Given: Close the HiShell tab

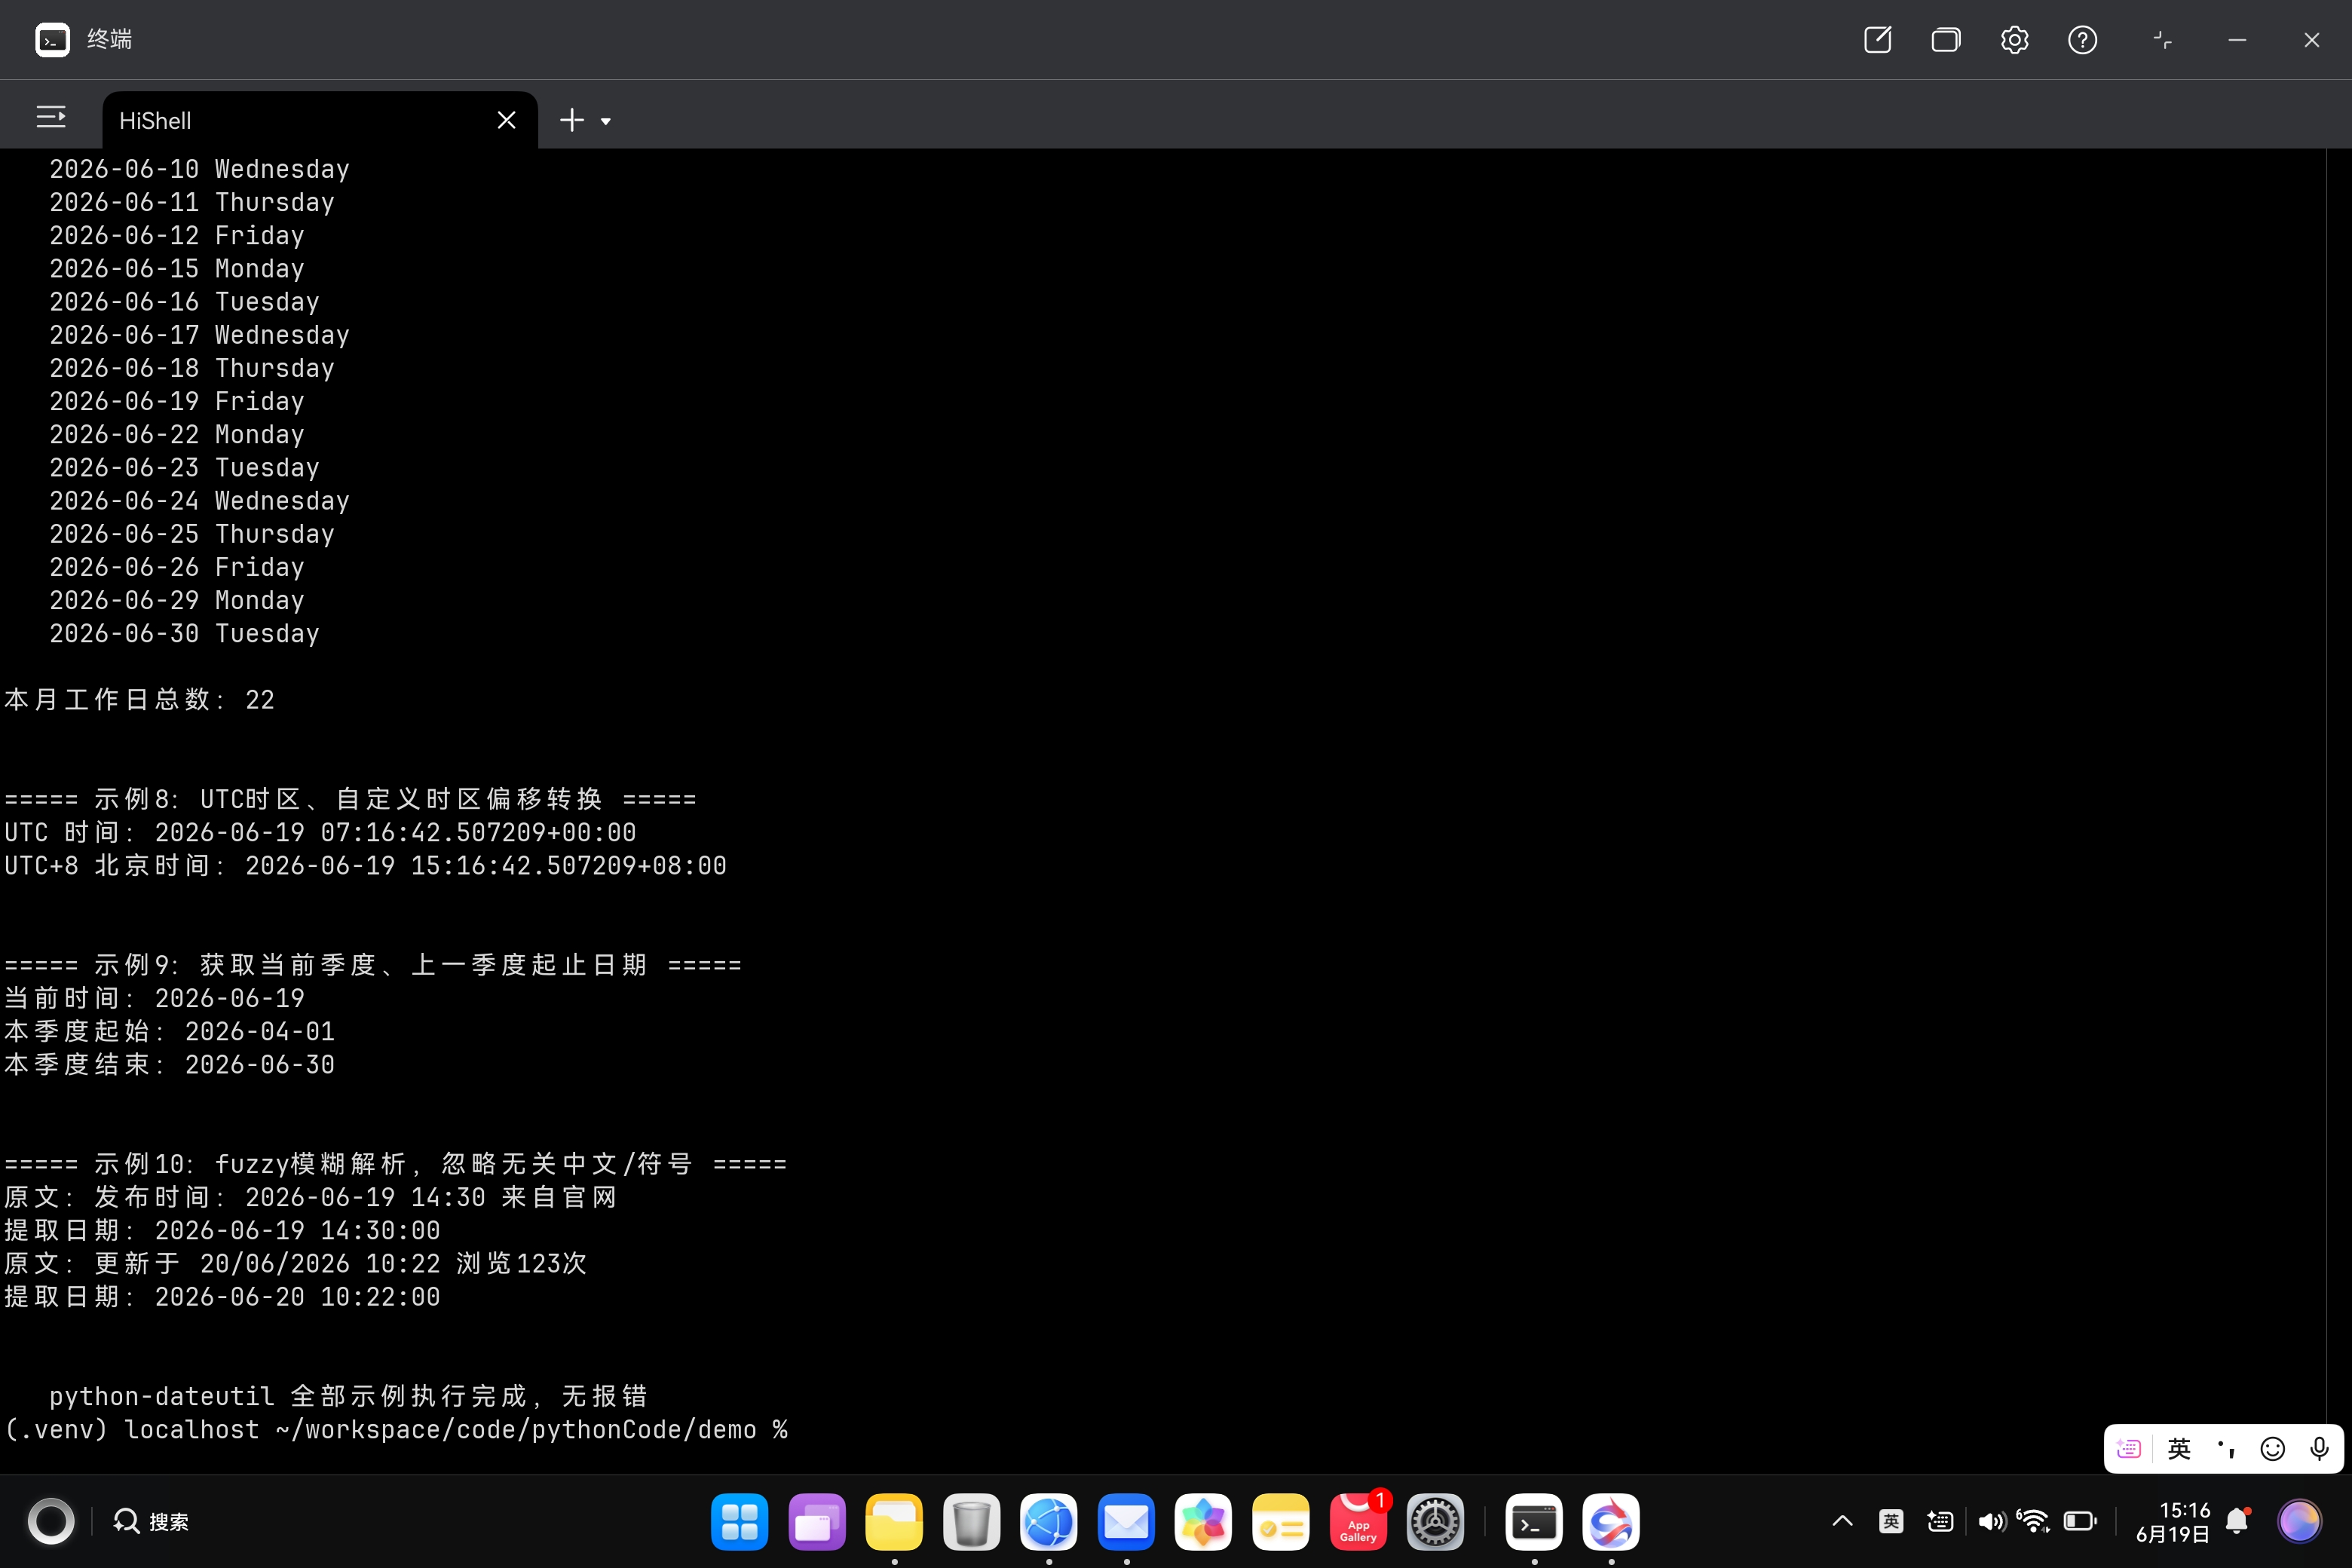Looking at the screenshot, I should click(x=506, y=120).
